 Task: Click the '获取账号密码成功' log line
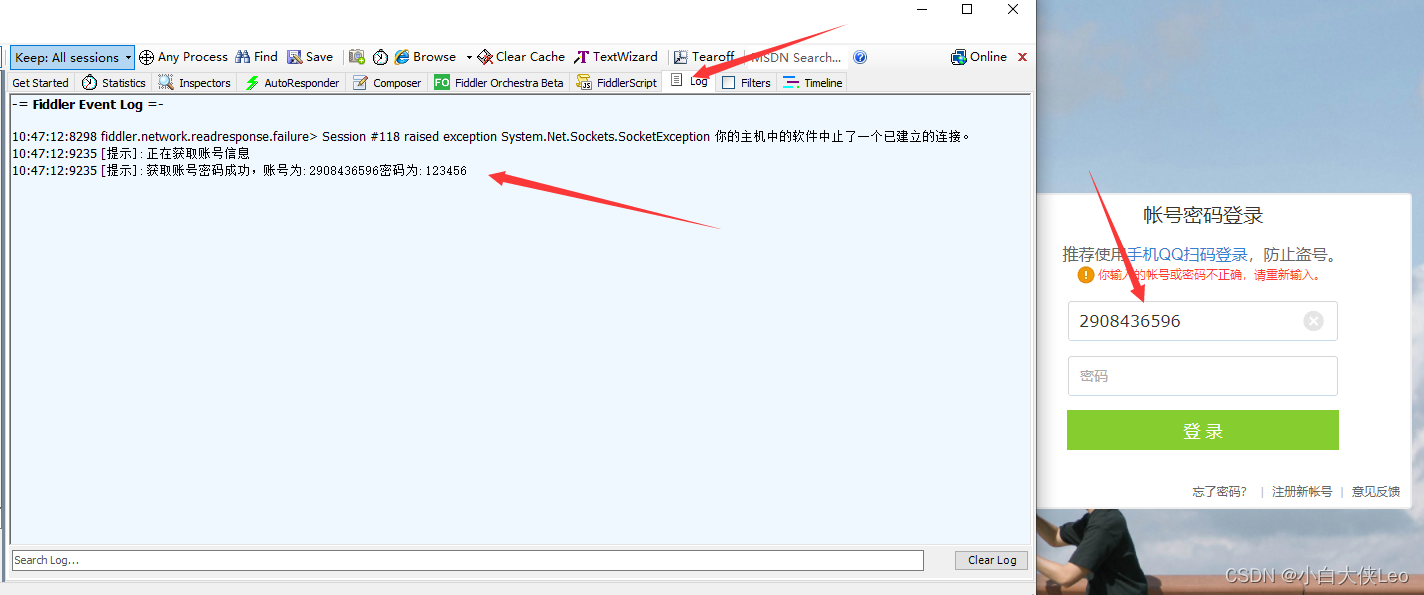click(x=239, y=171)
